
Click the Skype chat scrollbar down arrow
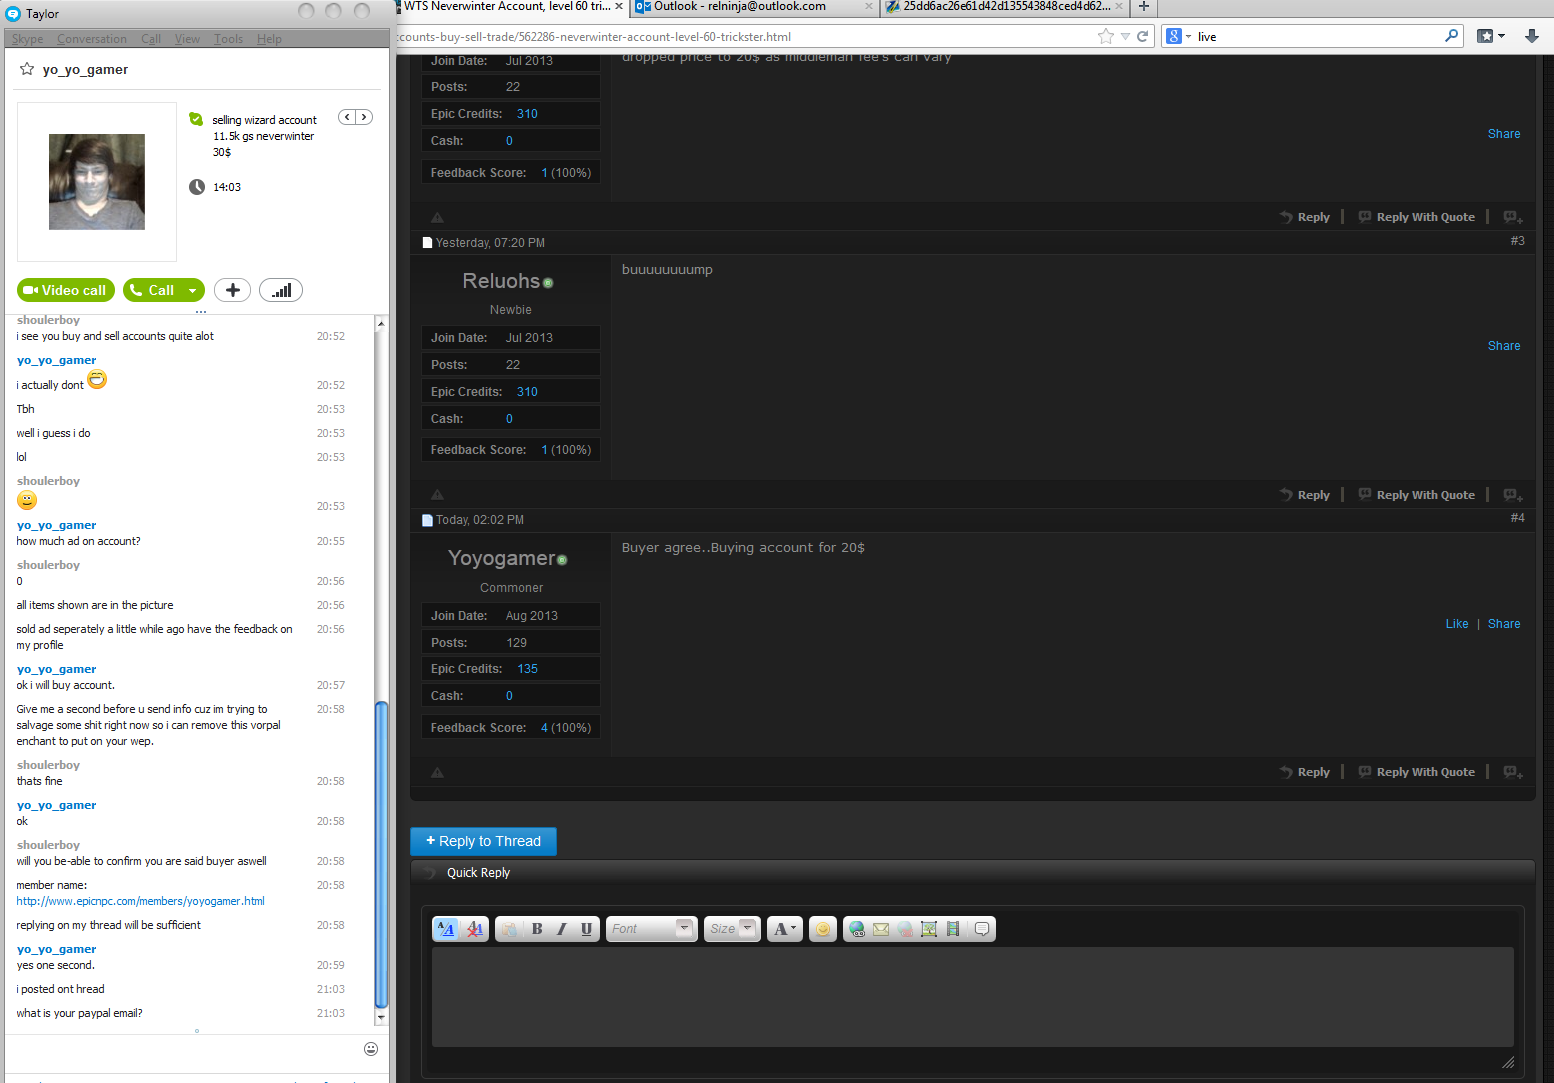click(x=381, y=1017)
